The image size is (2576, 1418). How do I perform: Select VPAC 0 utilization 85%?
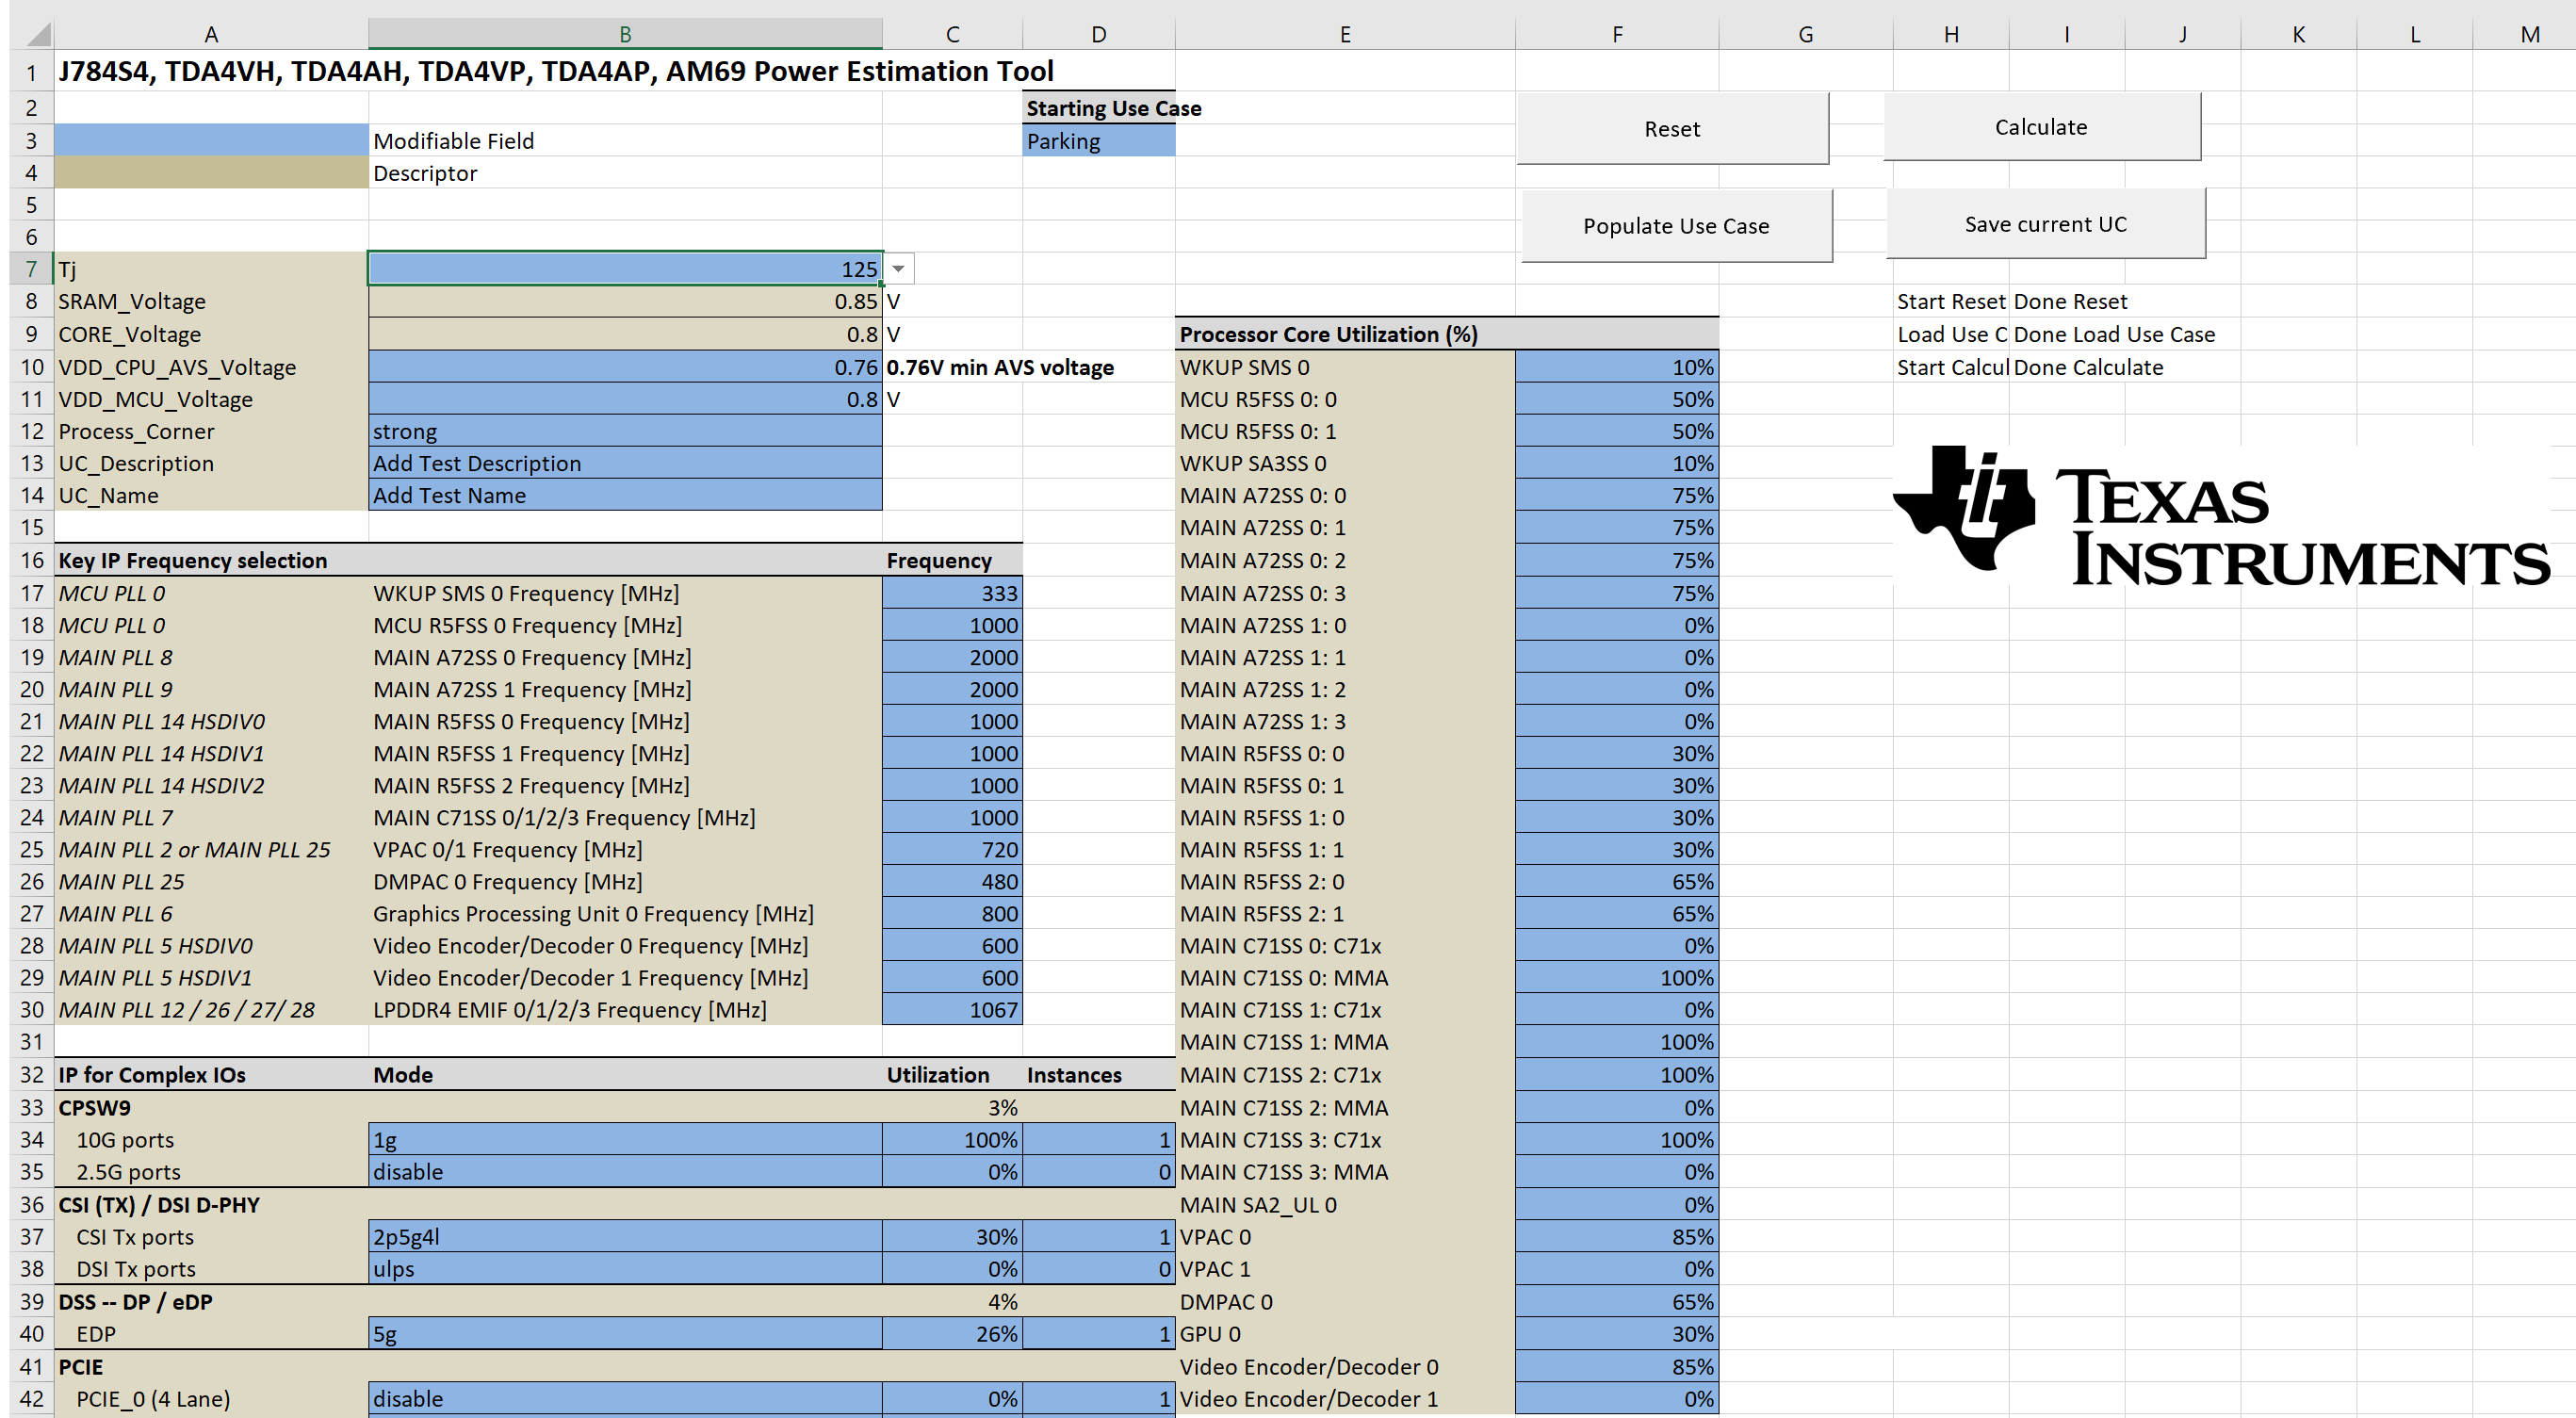click(x=1617, y=1236)
